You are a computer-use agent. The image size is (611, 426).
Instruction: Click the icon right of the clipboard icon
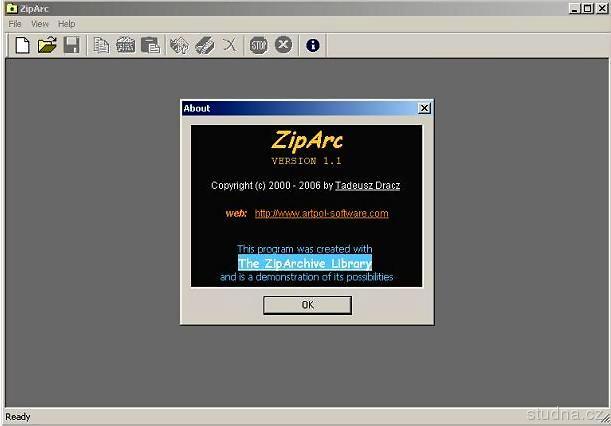tap(179, 45)
